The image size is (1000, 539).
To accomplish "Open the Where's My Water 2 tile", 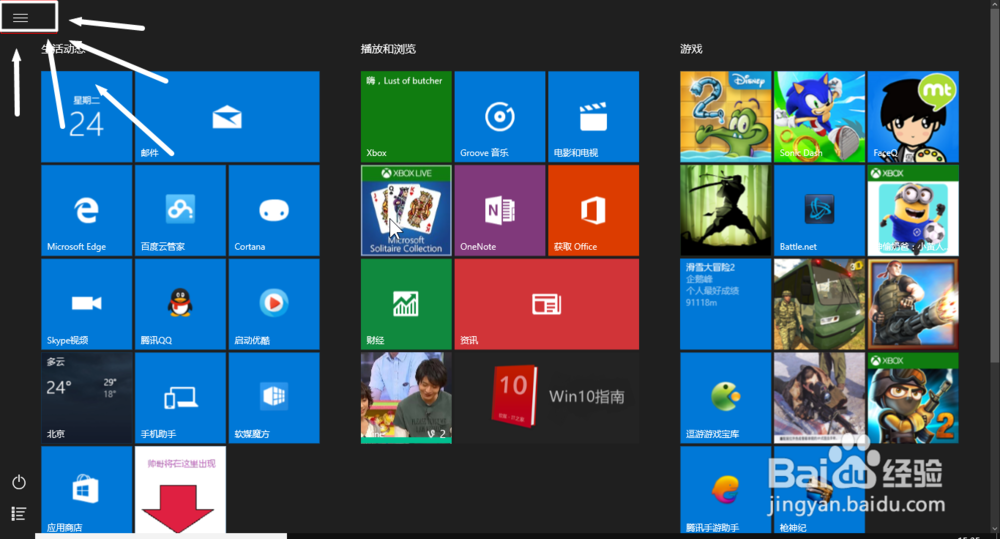I will tap(726, 117).
